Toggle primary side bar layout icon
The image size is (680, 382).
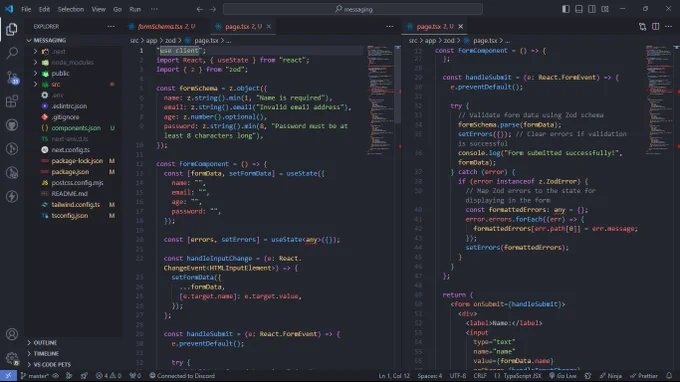tap(566, 9)
